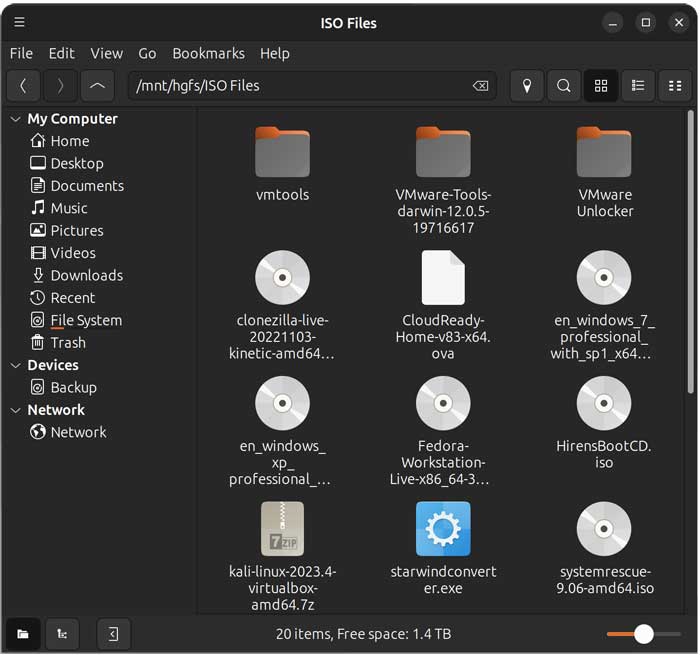Click the 'vmtools' file name label

pyautogui.click(x=282, y=195)
